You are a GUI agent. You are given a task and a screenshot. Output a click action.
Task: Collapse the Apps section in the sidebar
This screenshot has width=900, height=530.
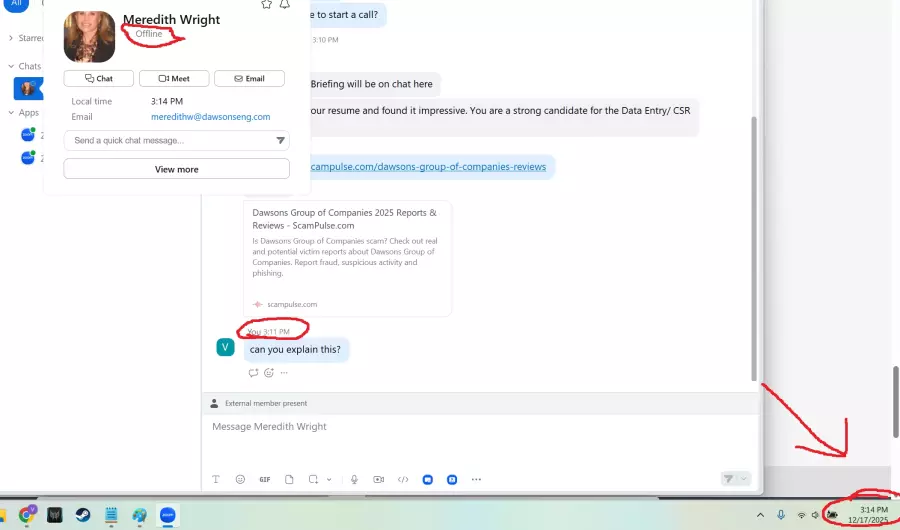point(11,113)
